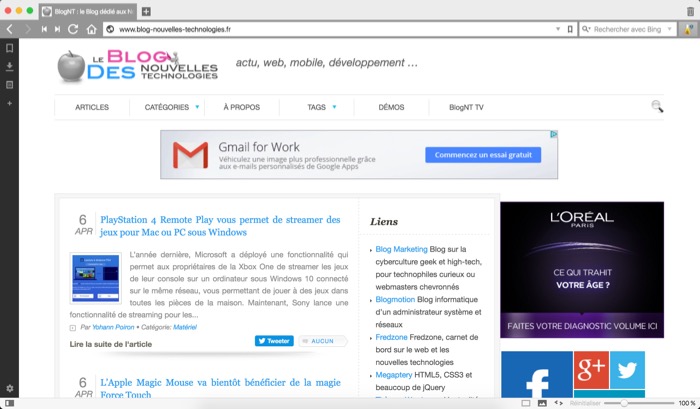
Task: Click author Yohann Poiron link
Action: [113, 327]
